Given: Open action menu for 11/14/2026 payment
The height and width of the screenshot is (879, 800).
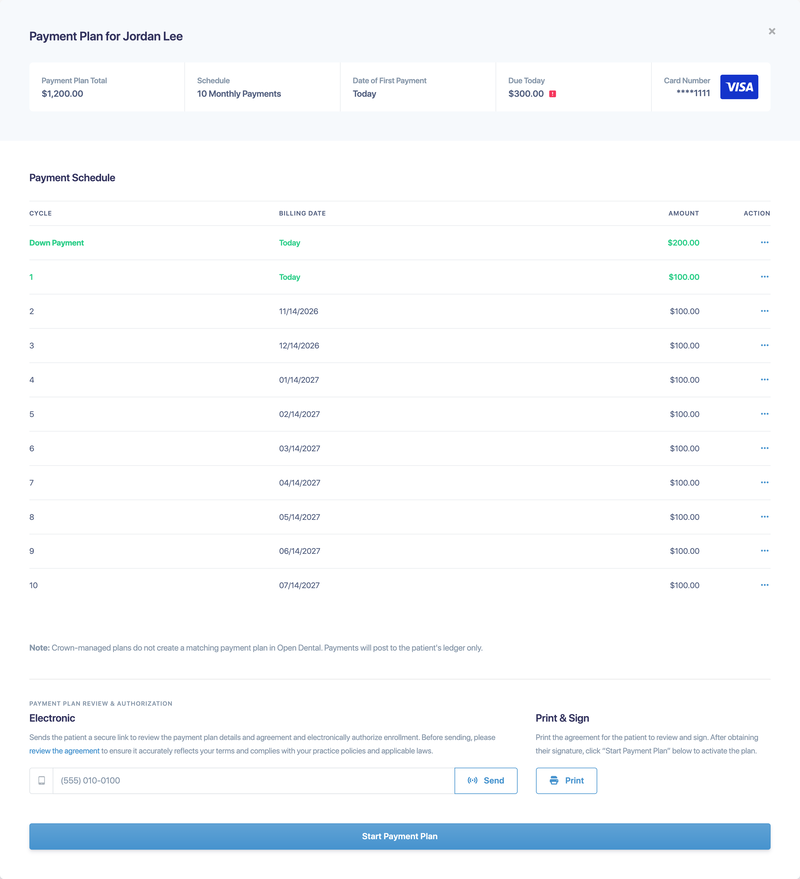Looking at the screenshot, I should point(764,311).
